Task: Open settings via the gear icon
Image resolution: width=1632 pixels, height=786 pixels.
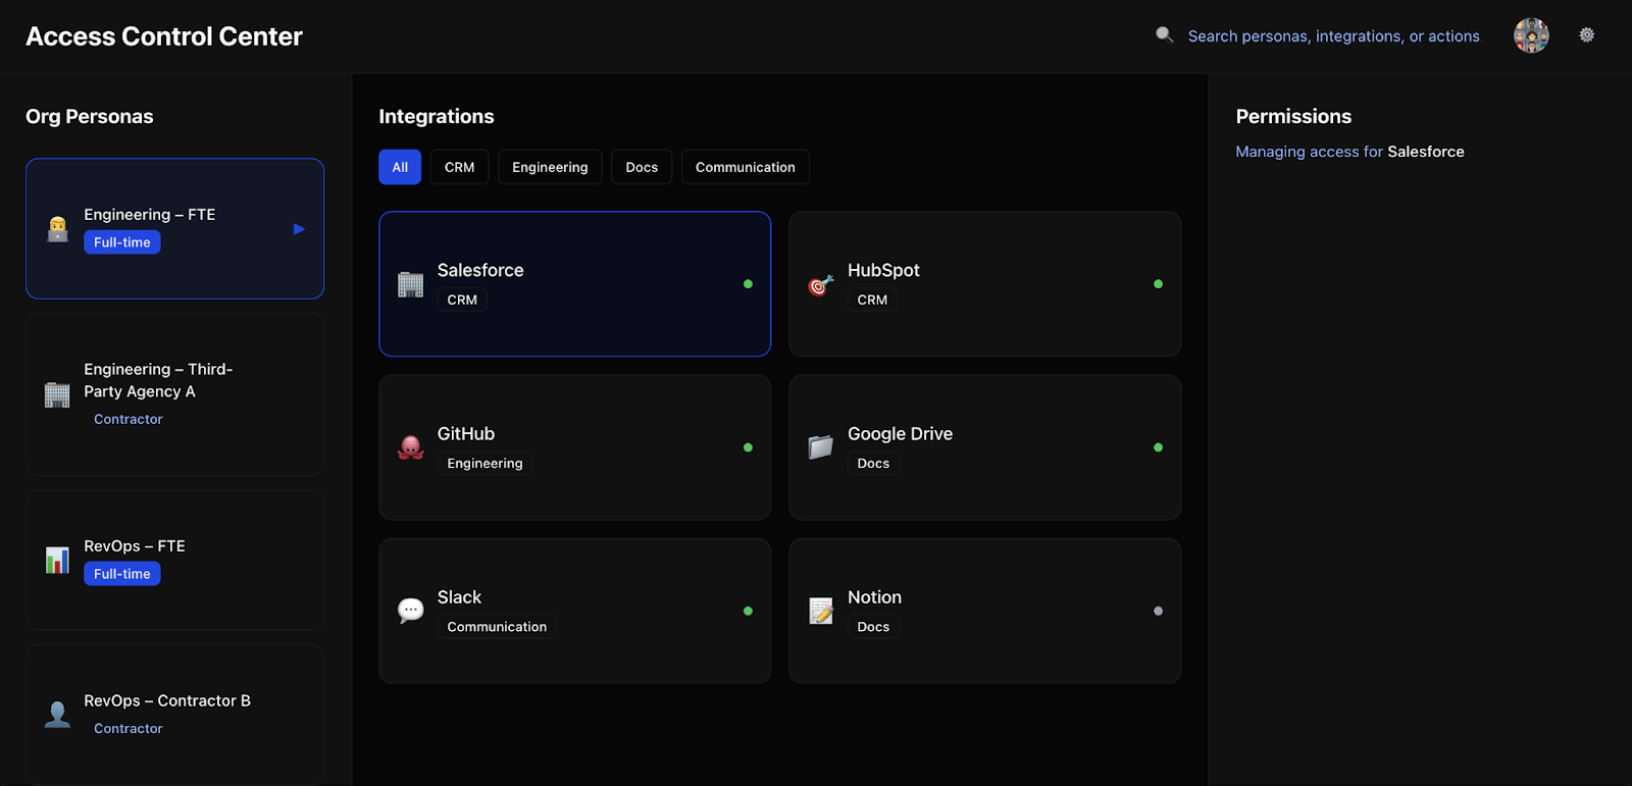Action: 1587,35
